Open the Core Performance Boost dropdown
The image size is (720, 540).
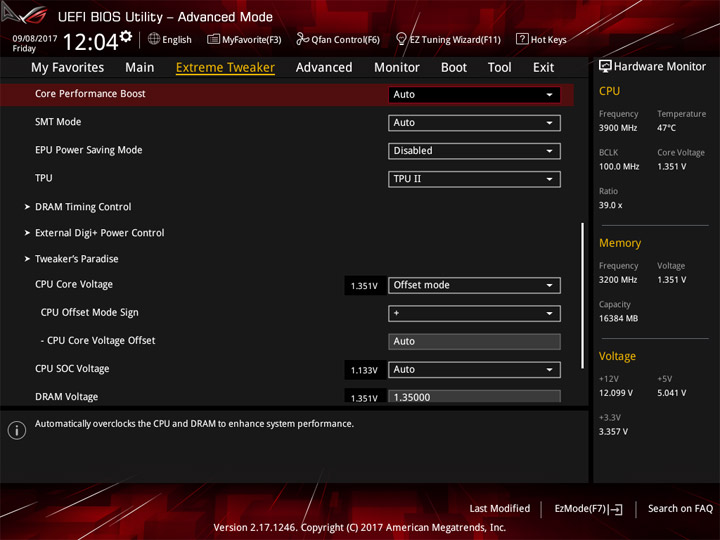[474, 95]
